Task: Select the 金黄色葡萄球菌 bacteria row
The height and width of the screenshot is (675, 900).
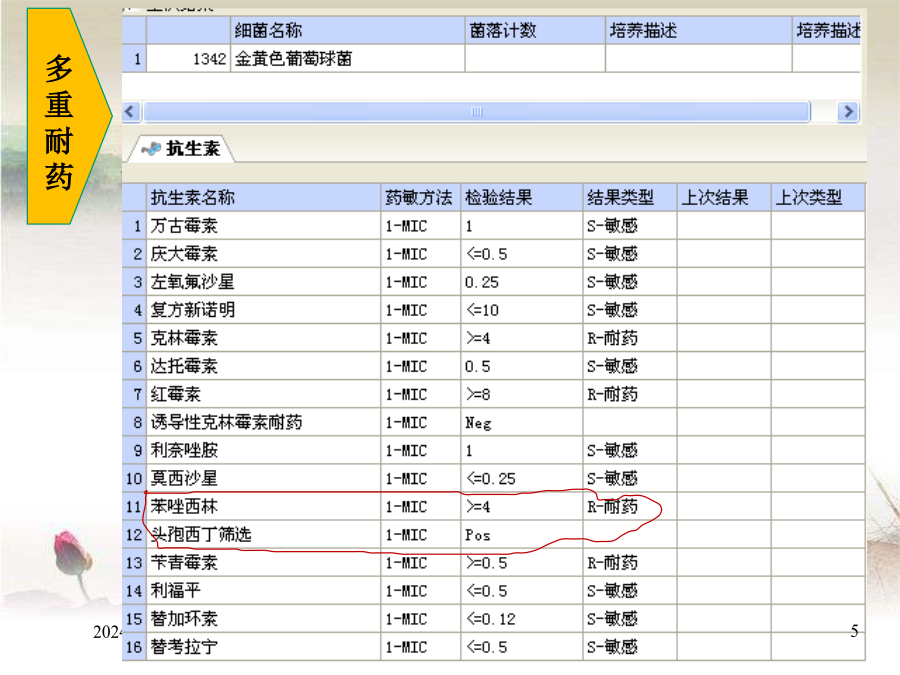Action: click(x=292, y=59)
